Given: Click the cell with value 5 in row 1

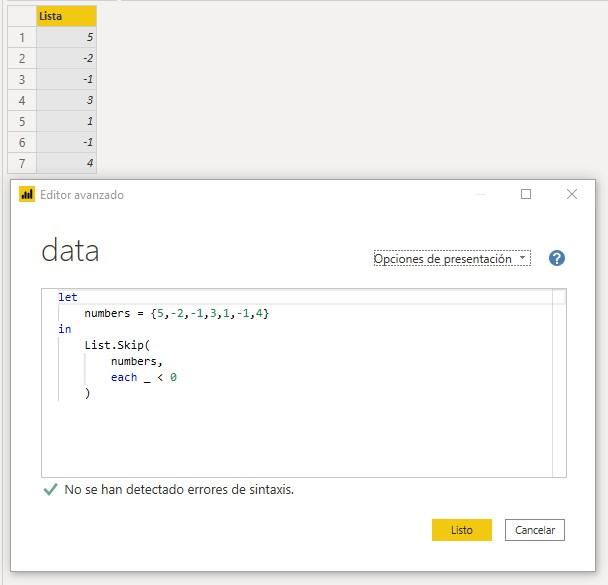Looking at the screenshot, I should 66,38.
